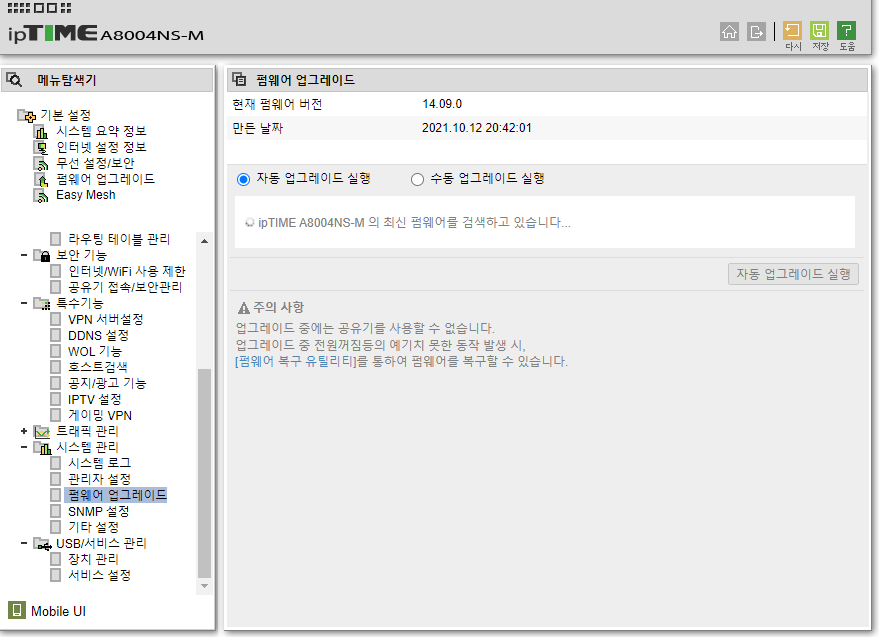Open 호스트검색 menu item
The width and height of the screenshot is (884, 637).
pos(98,367)
